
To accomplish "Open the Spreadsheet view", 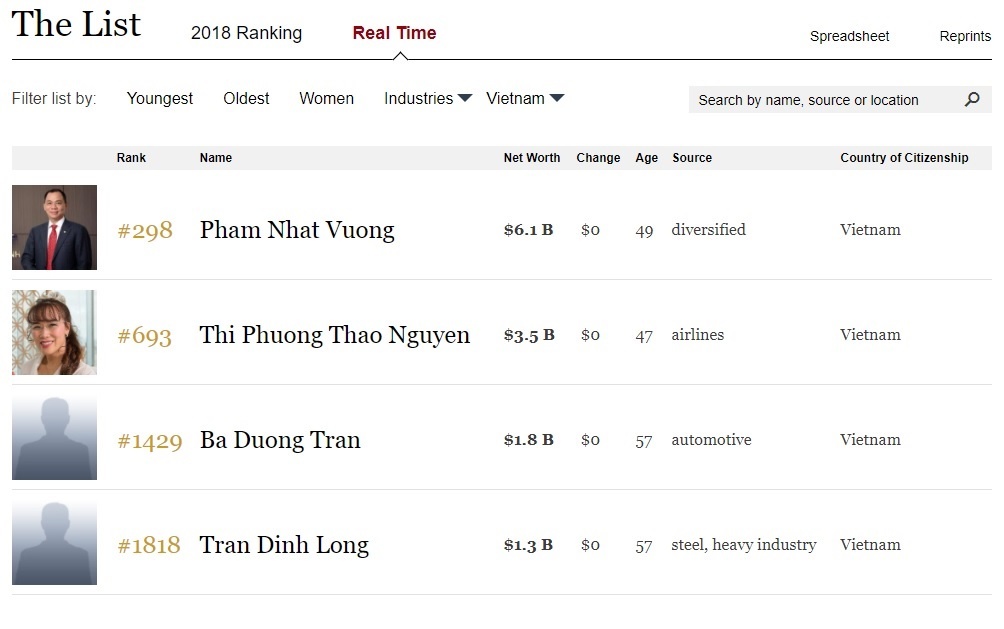I will [849, 36].
